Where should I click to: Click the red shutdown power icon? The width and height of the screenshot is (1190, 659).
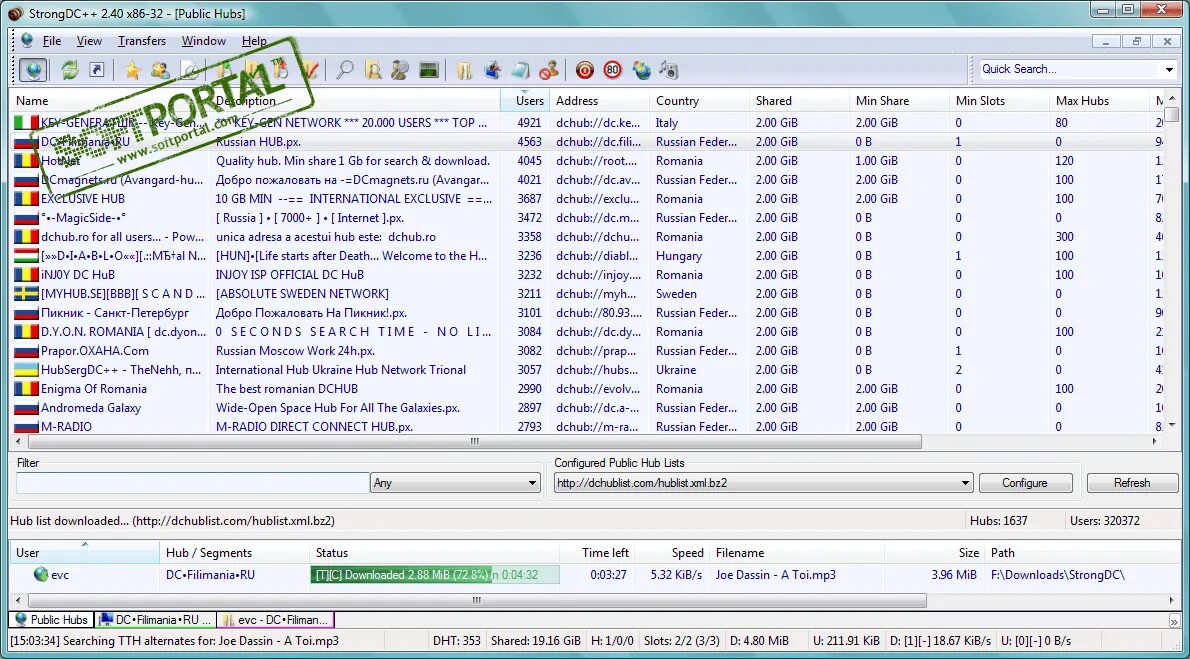click(x=584, y=71)
